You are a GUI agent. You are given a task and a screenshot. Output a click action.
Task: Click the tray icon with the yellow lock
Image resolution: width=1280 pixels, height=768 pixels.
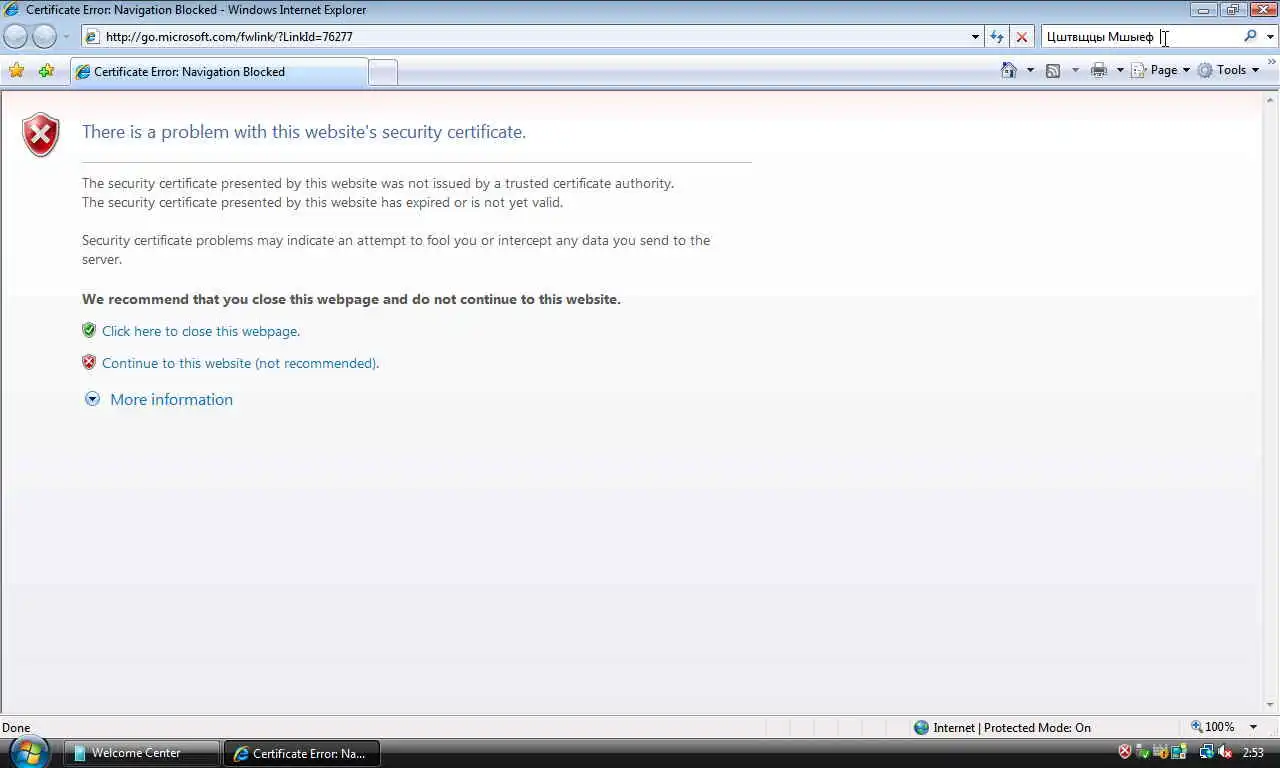pyautogui.click(x=1161, y=752)
